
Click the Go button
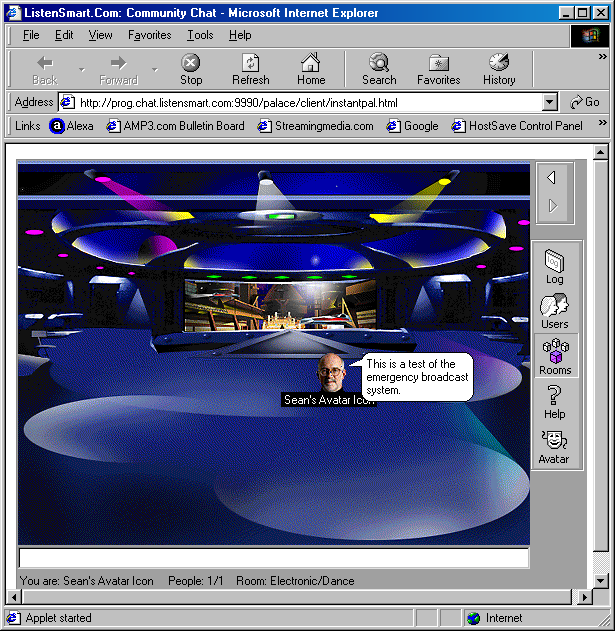(585, 102)
